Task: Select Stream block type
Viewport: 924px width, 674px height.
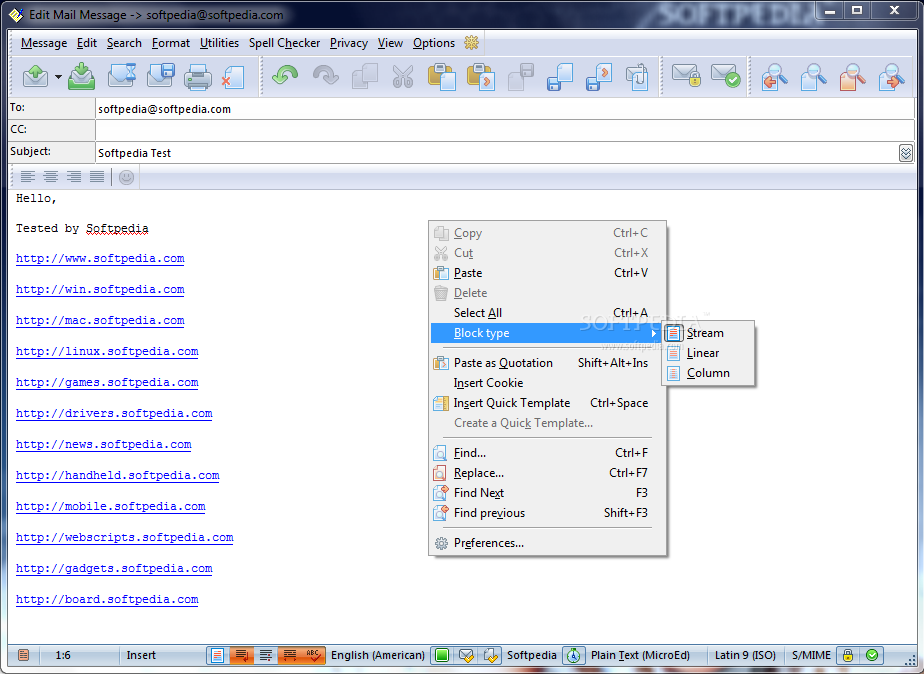Action: 708,333
